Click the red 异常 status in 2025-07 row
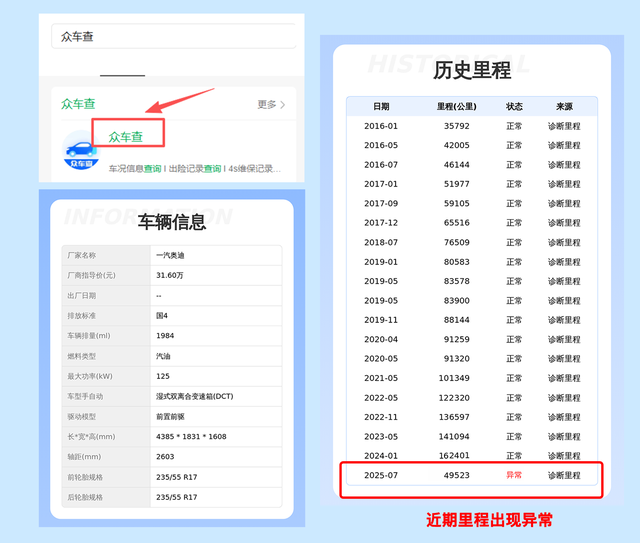 514,475
